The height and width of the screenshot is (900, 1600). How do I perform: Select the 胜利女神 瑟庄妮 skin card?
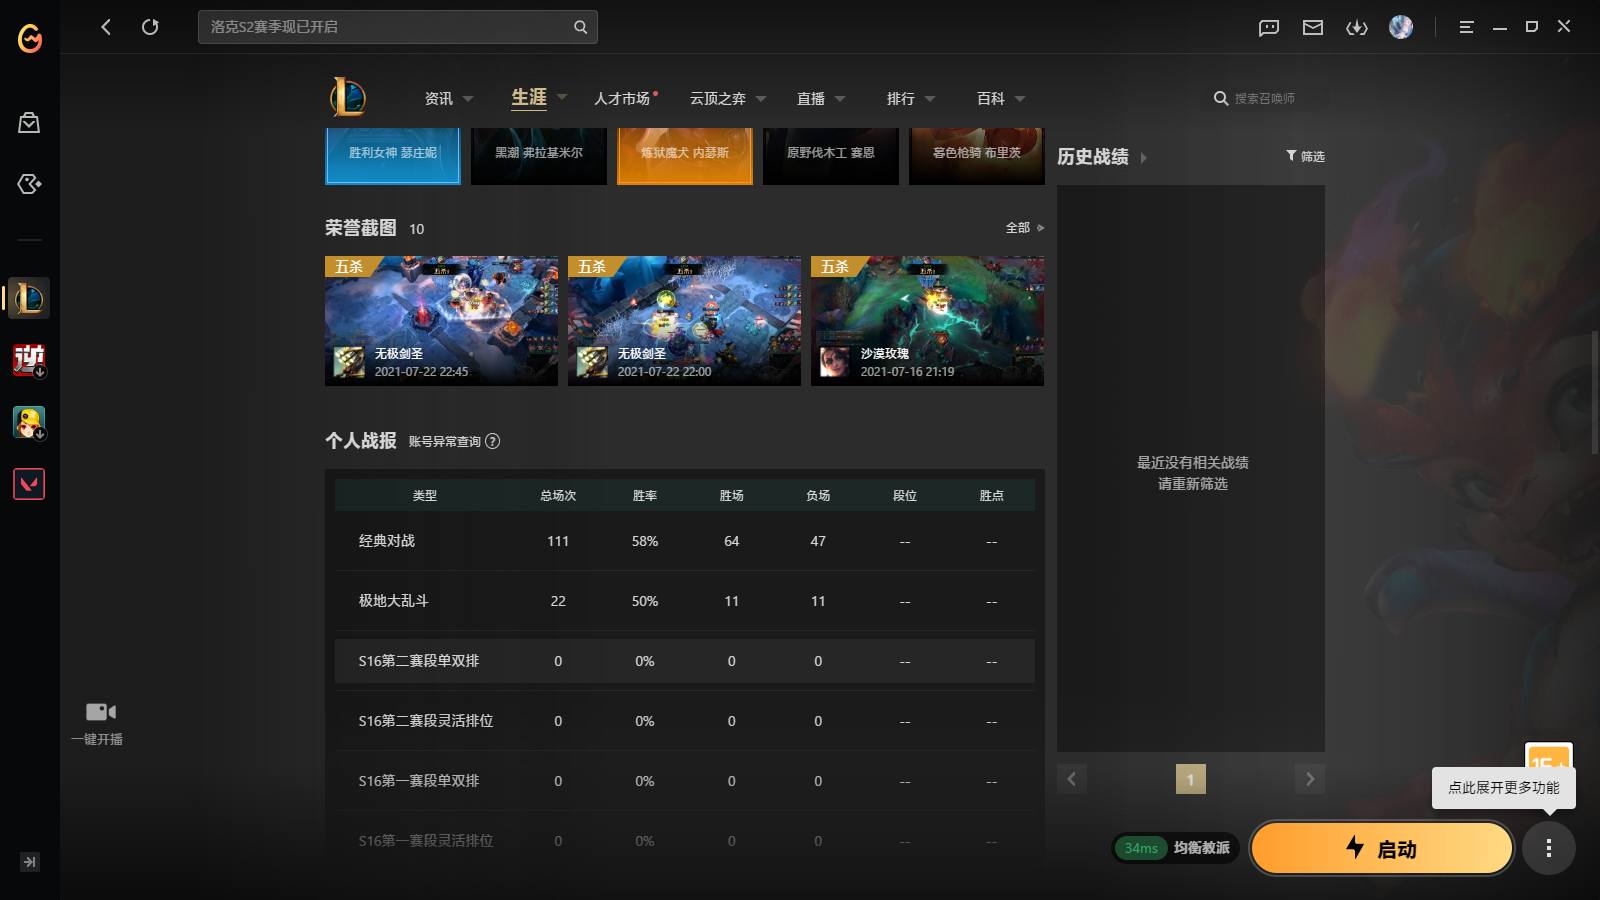tap(393, 156)
